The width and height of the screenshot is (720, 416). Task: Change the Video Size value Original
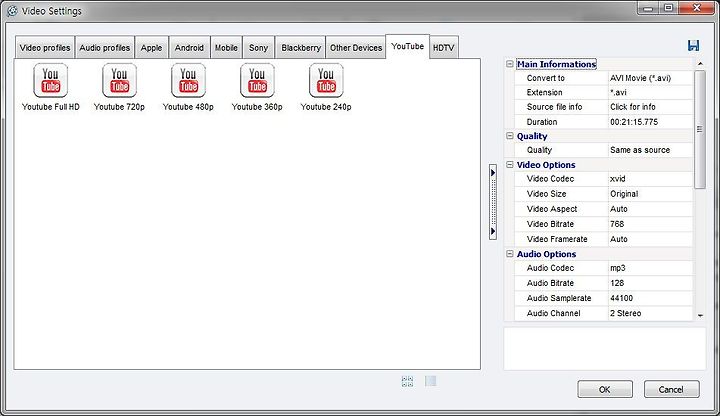pos(650,194)
